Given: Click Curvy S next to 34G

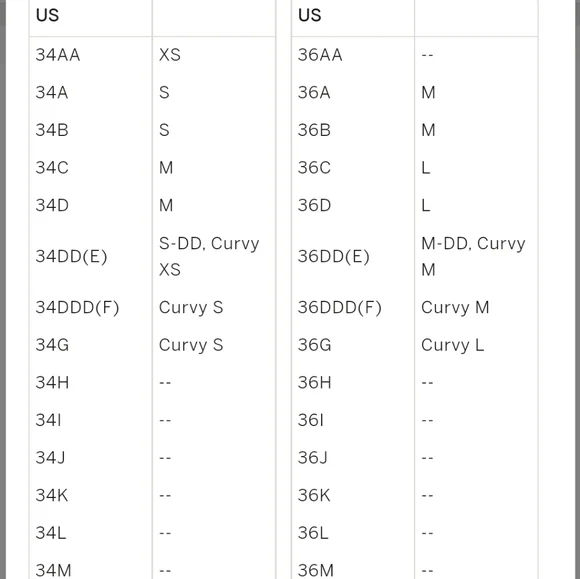Looking at the screenshot, I should click(x=191, y=345).
